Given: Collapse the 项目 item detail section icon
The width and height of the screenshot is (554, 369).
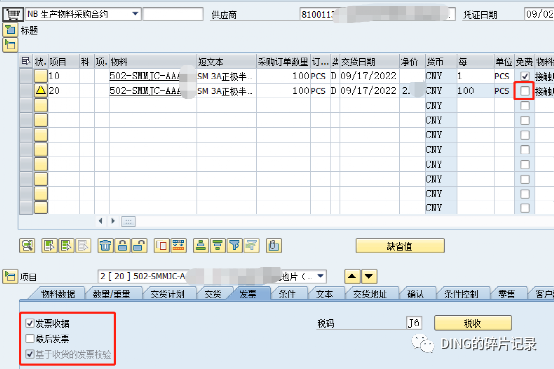Looking at the screenshot, I should (10, 276).
